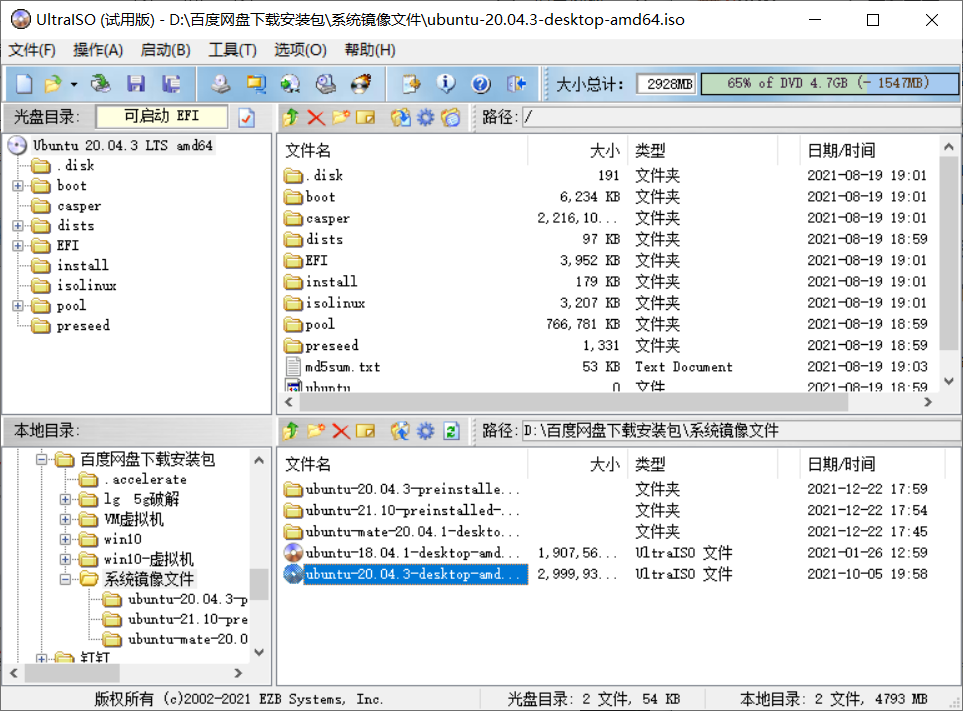The image size is (963, 711).
Task: Click the 可启动 EFI boot status button
Action: pos(162,116)
